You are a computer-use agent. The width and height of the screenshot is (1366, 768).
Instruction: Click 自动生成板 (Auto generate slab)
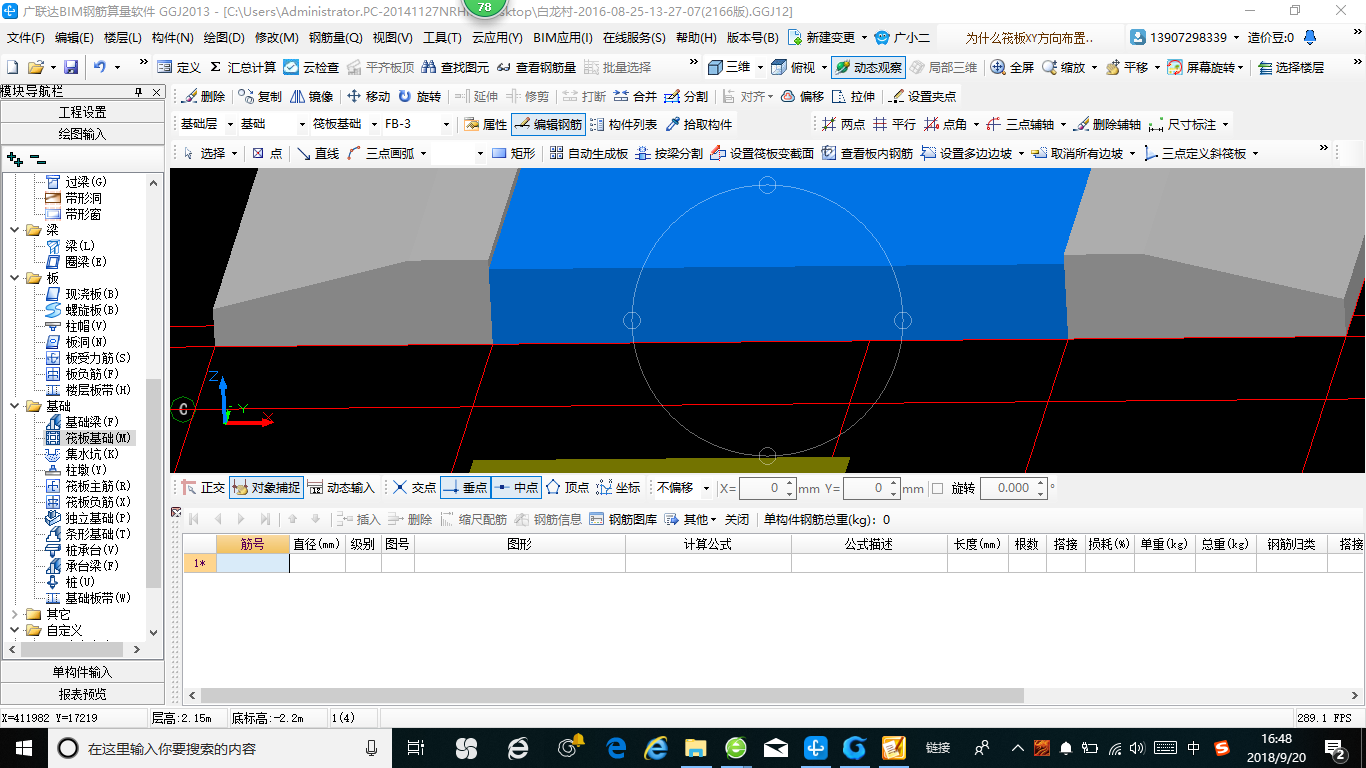point(588,153)
